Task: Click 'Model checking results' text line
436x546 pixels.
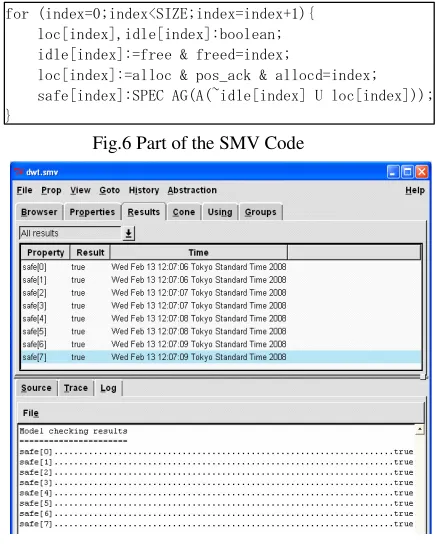Action: pos(73,431)
